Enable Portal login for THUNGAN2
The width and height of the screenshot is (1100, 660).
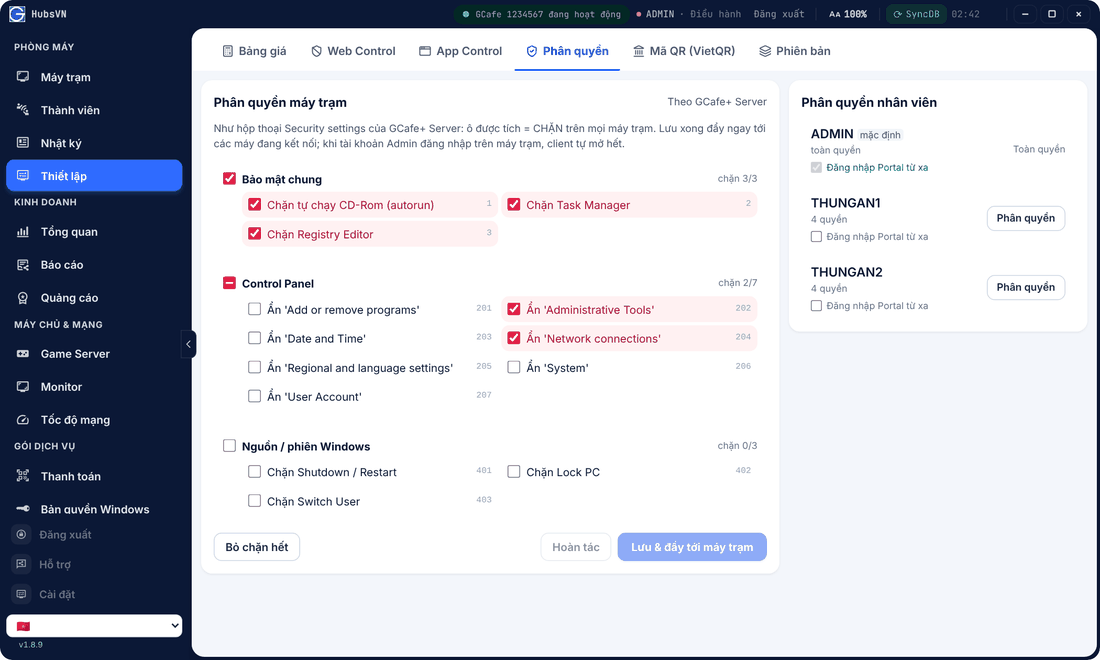(x=816, y=305)
